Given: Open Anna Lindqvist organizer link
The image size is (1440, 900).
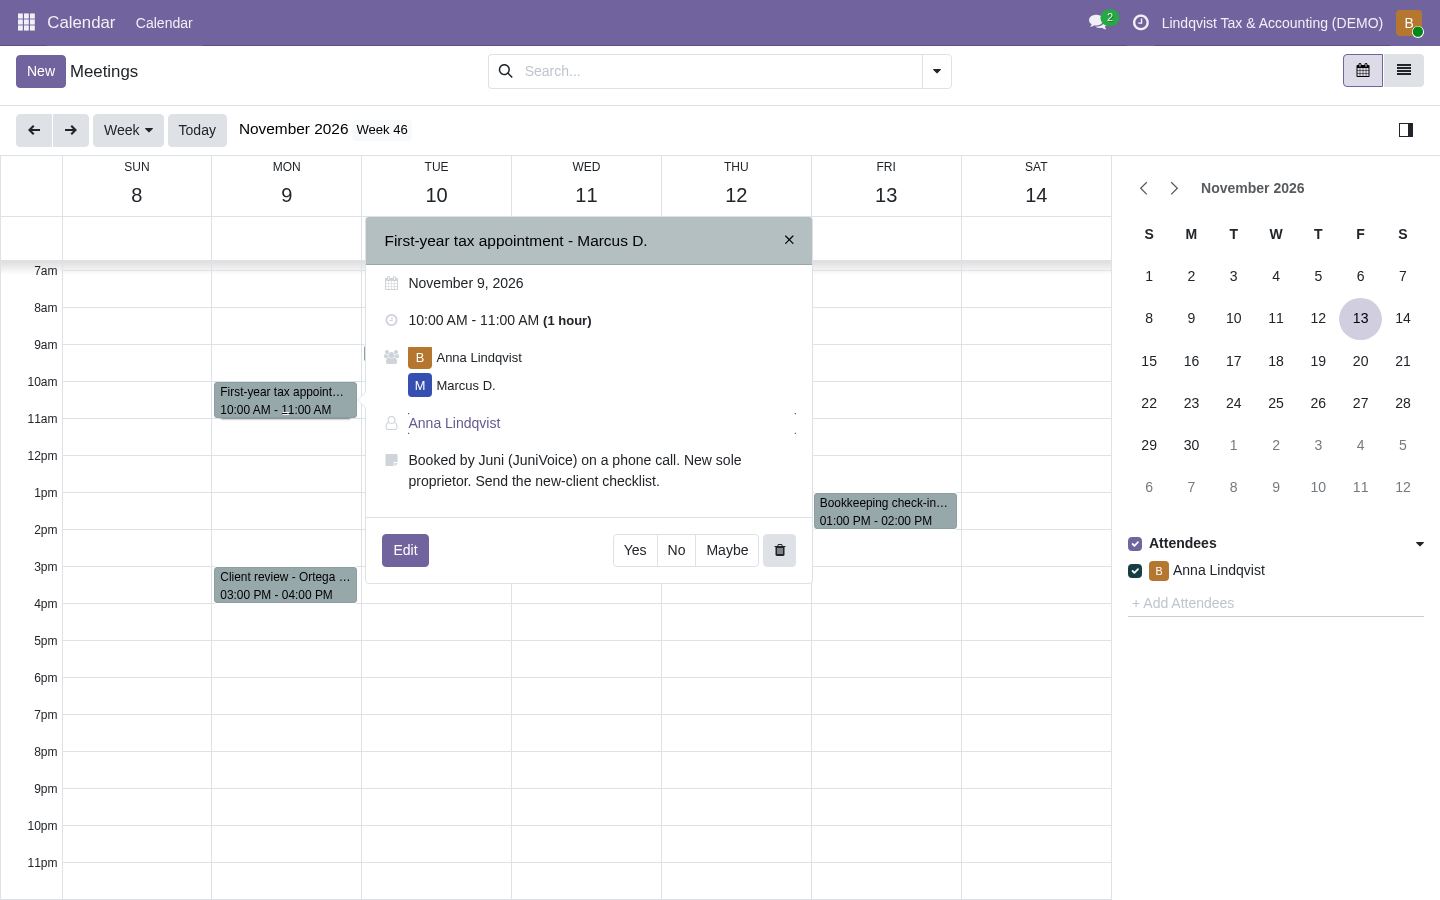Looking at the screenshot, I should click(454, 423).
